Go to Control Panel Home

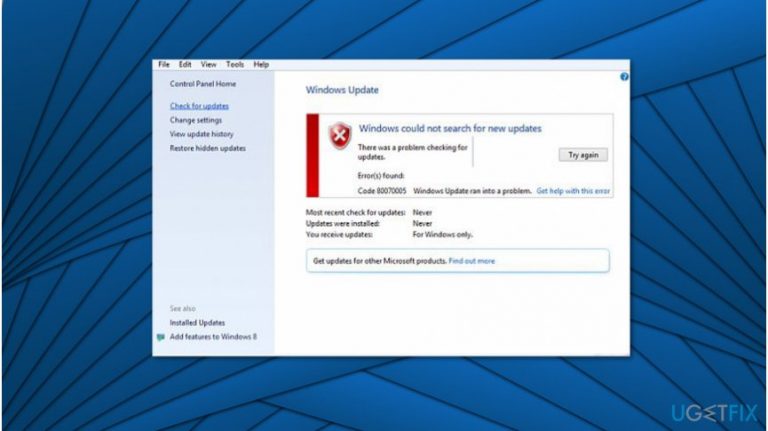(x=203, y=84)
